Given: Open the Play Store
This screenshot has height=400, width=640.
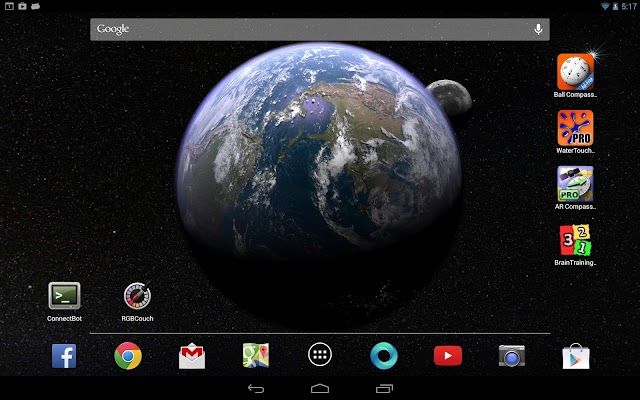Looking at the screenshot, I should [x=576, y=356].
